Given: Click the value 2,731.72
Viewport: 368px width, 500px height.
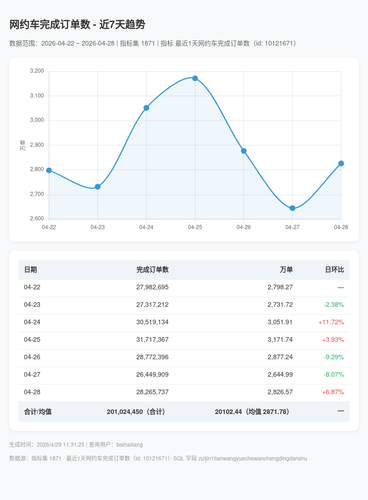Looking at the screenshot, I should click(x=280, y=305).
